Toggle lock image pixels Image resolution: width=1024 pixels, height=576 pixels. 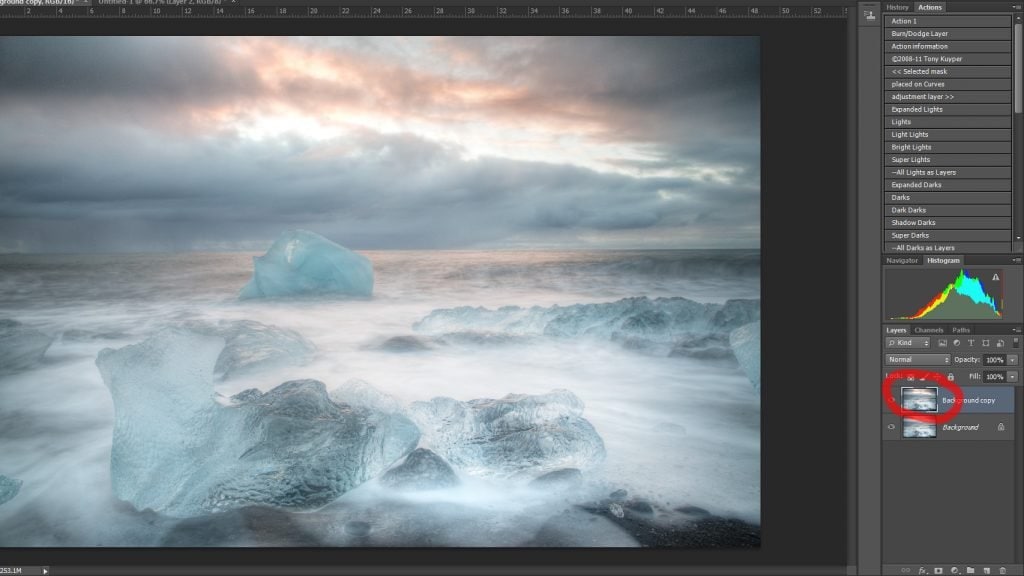click(923, 377)
